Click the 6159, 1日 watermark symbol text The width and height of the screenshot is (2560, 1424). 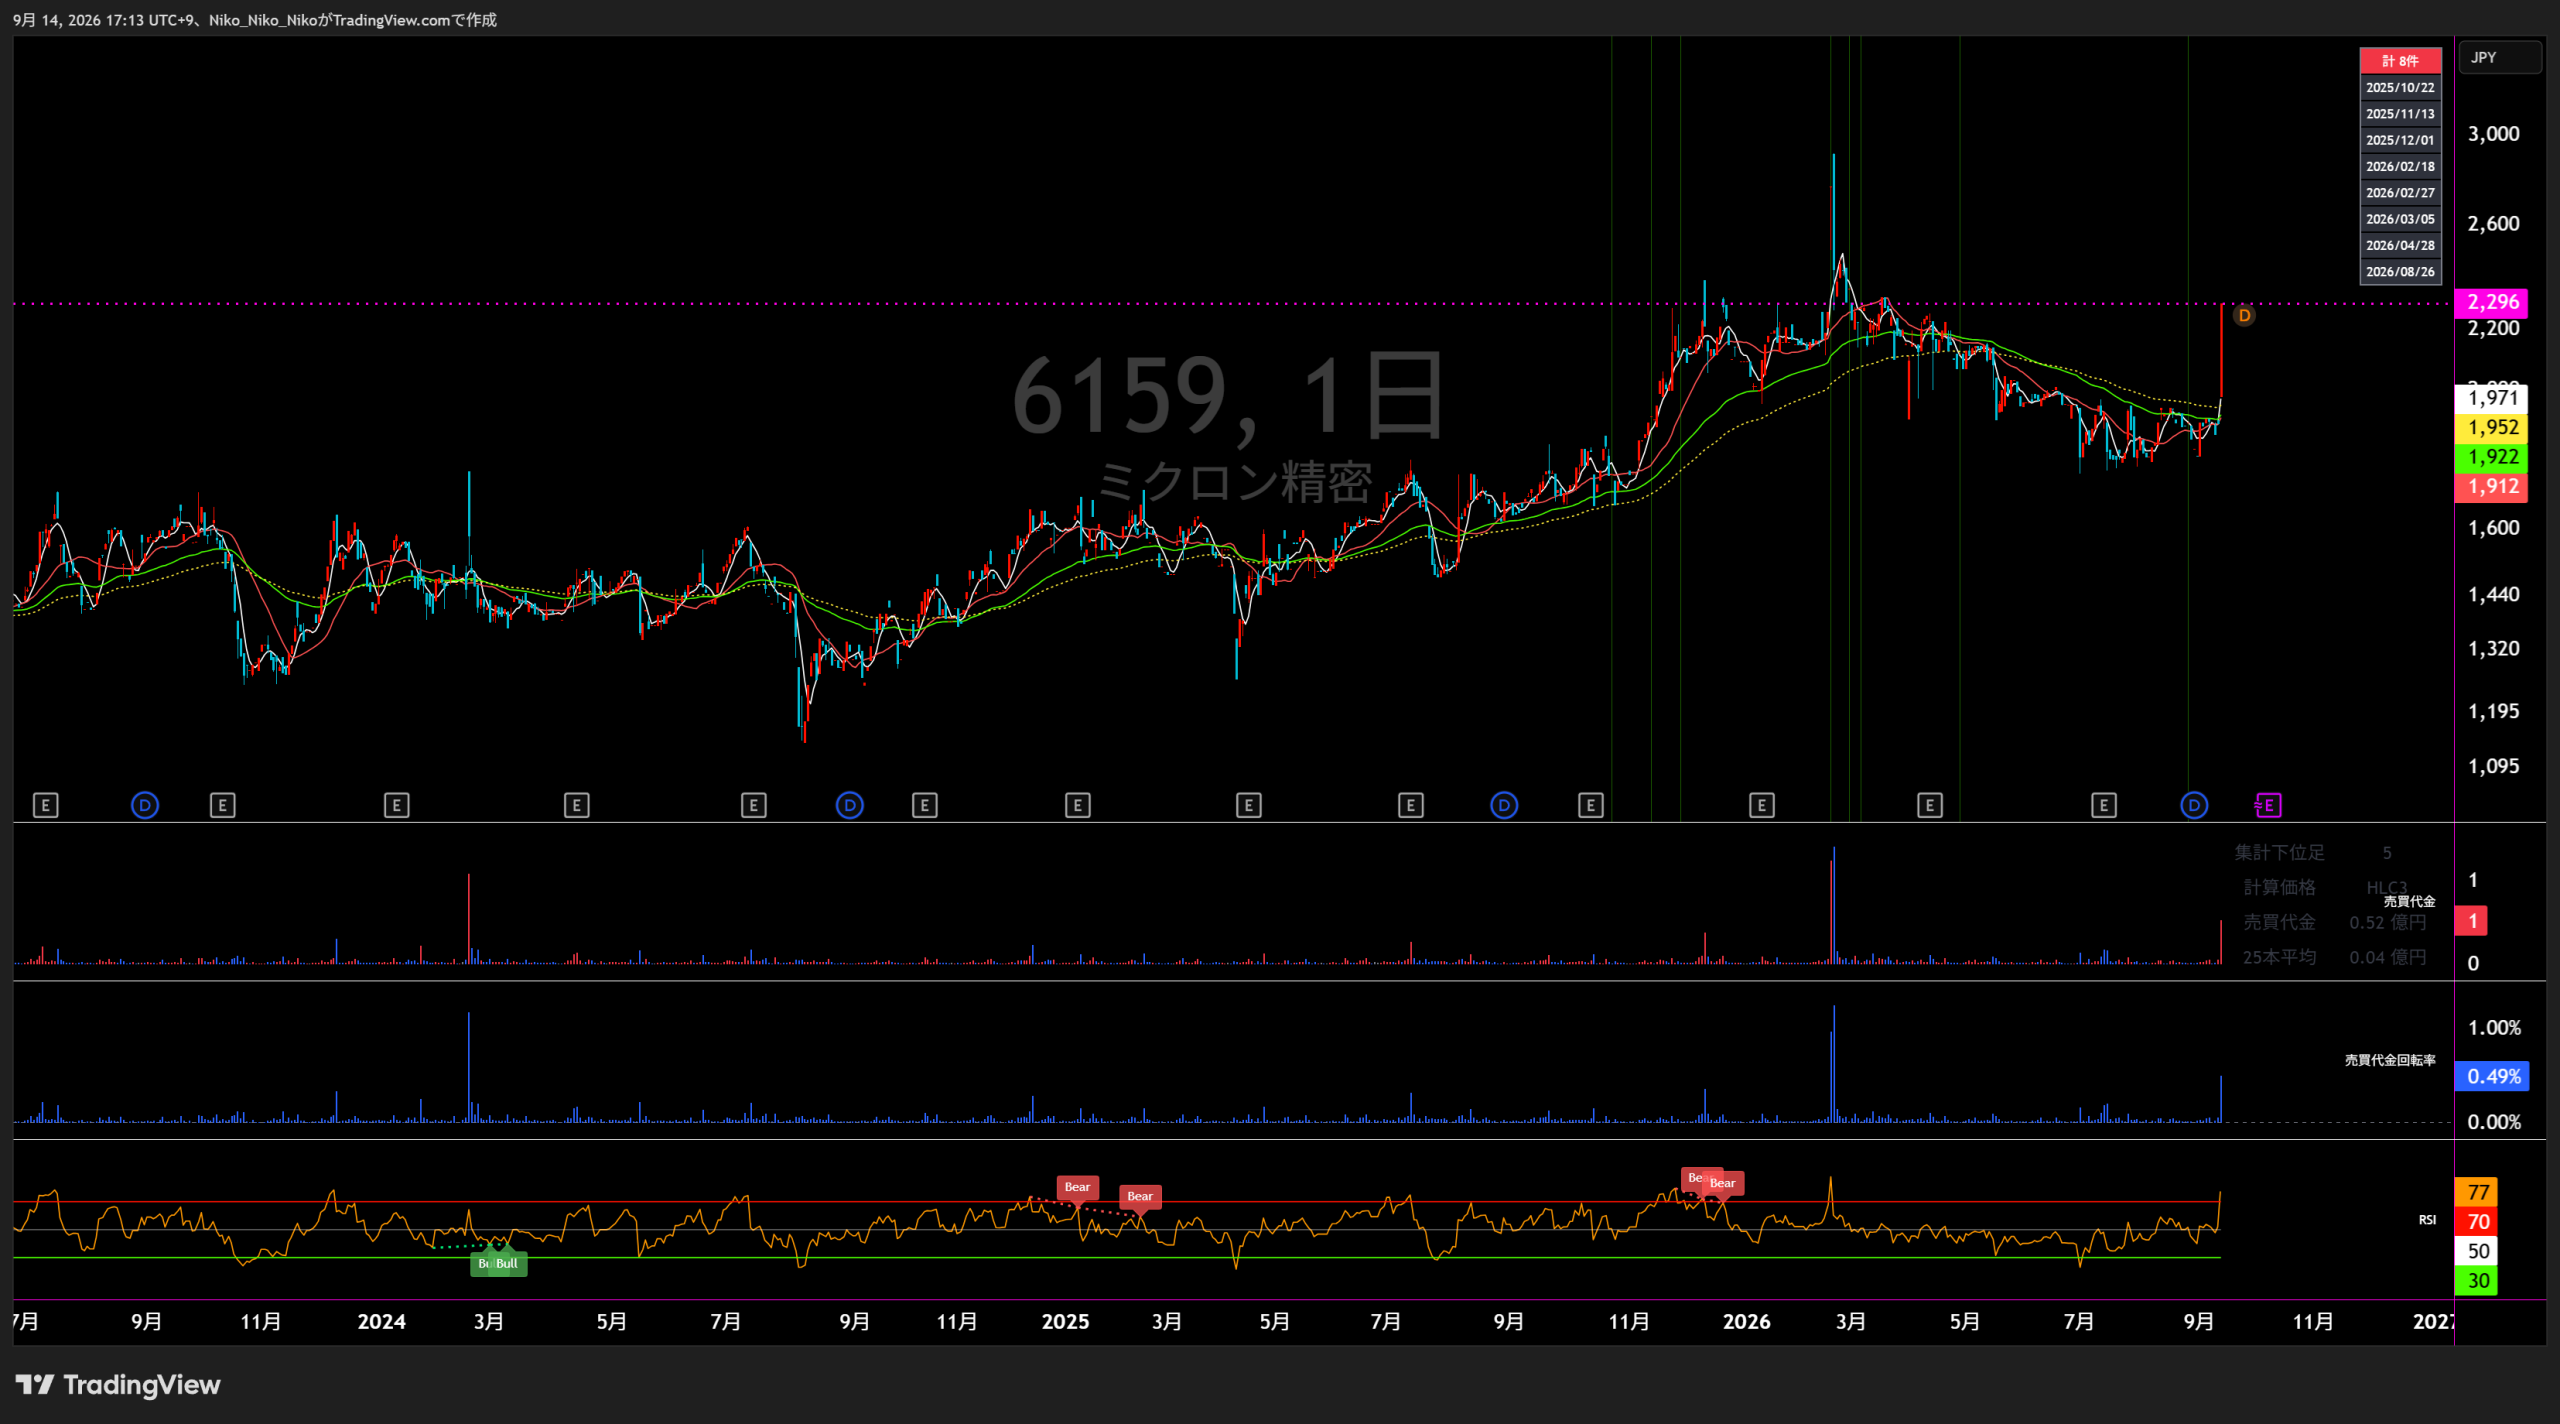pyautogui.click(x=1228, y=396)
